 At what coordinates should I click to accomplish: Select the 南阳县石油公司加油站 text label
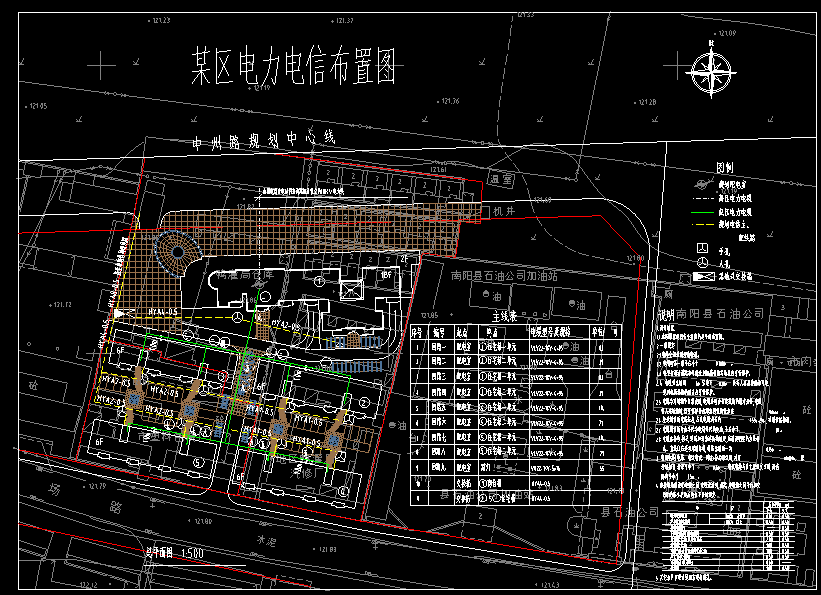tap(507, 274)
